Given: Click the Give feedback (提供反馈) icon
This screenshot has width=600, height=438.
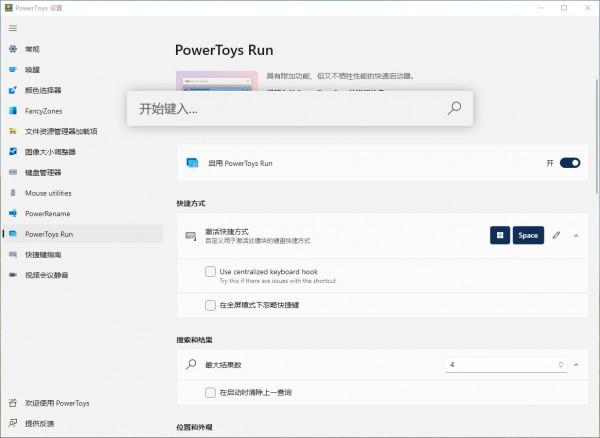Looking at the screenshot, I should click(x=13, y=423).
